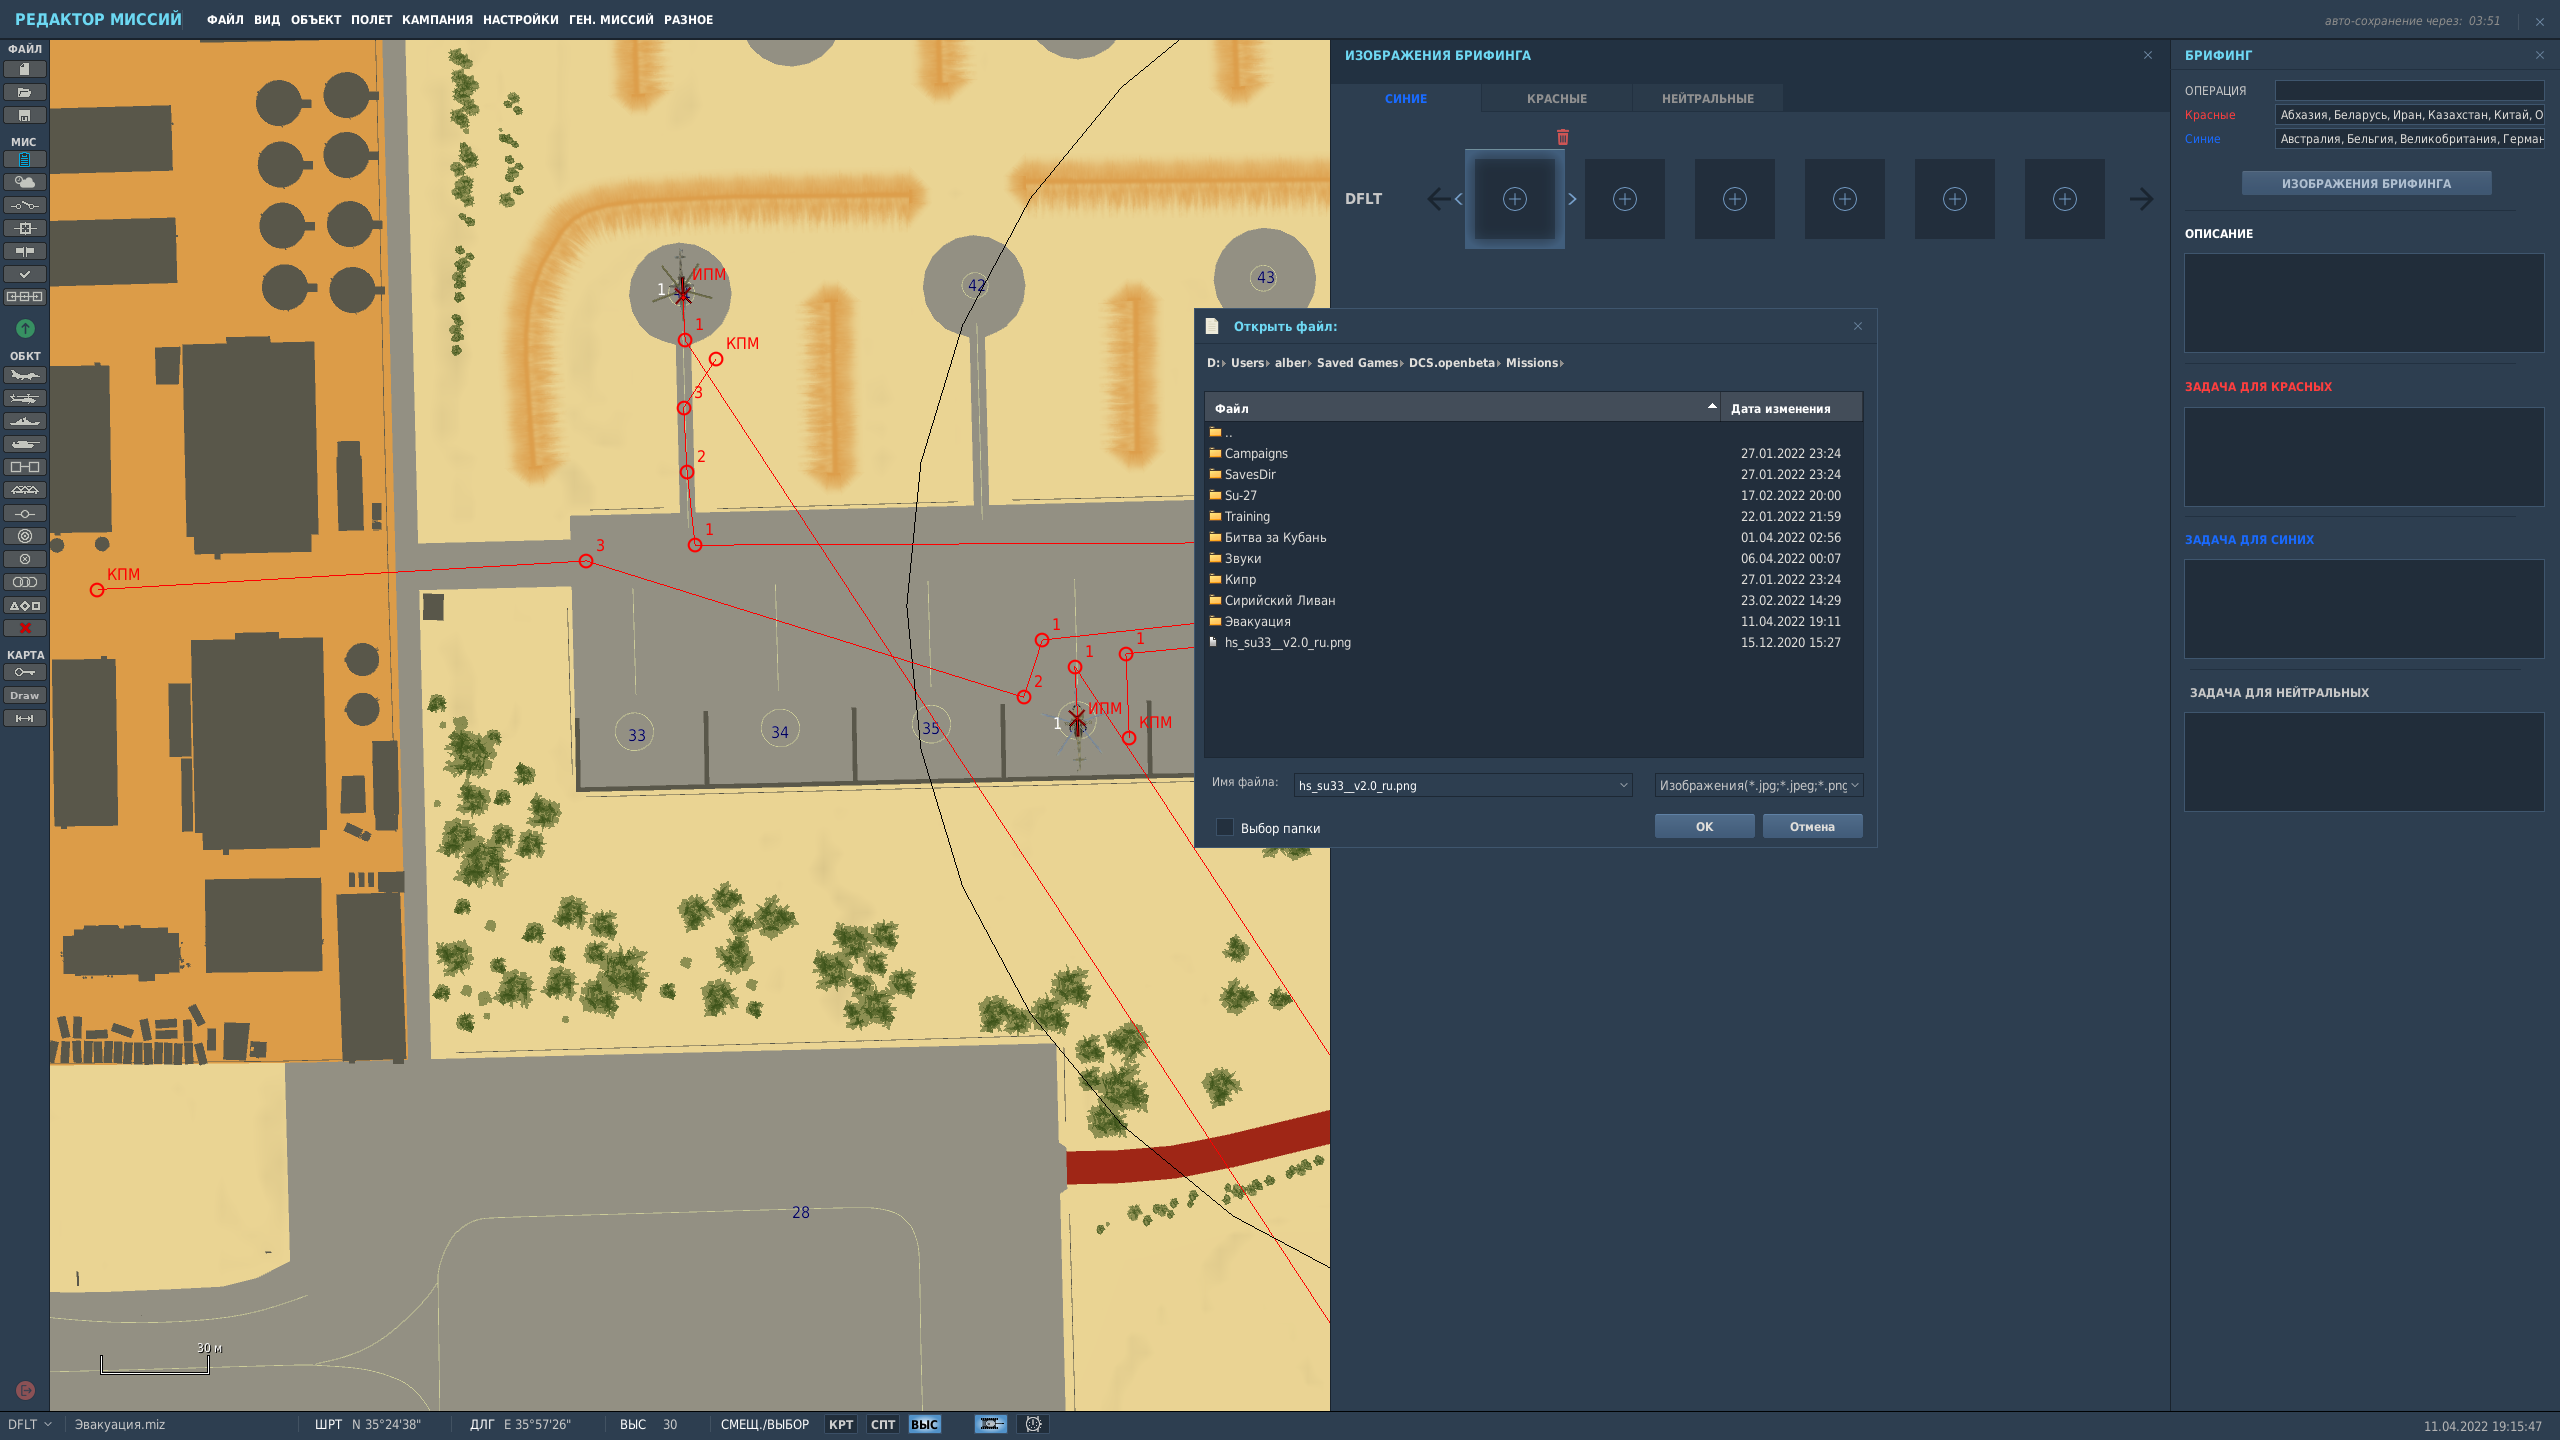The image size is (2560, 1440).
Task: Select the three overlapping circles tool
Action: 25,582
